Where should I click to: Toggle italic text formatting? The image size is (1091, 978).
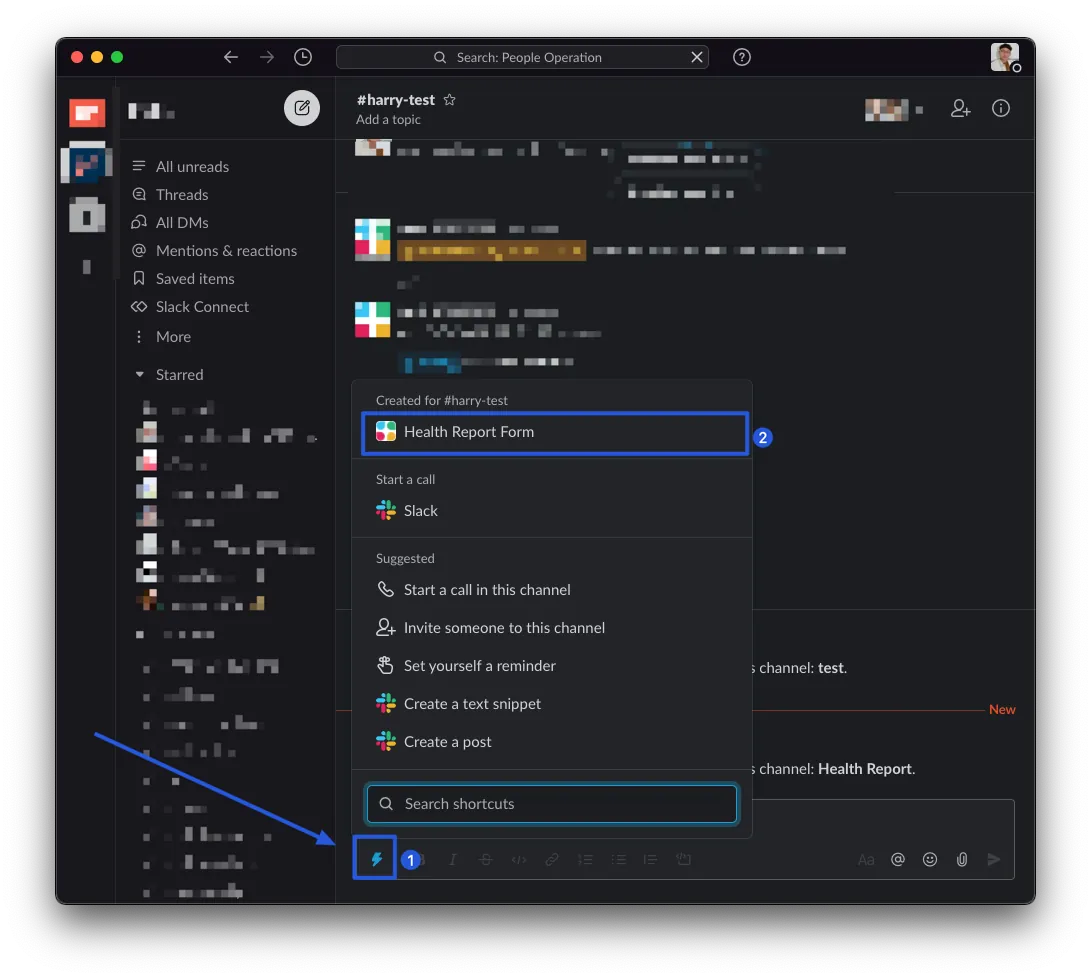(453, 860)
